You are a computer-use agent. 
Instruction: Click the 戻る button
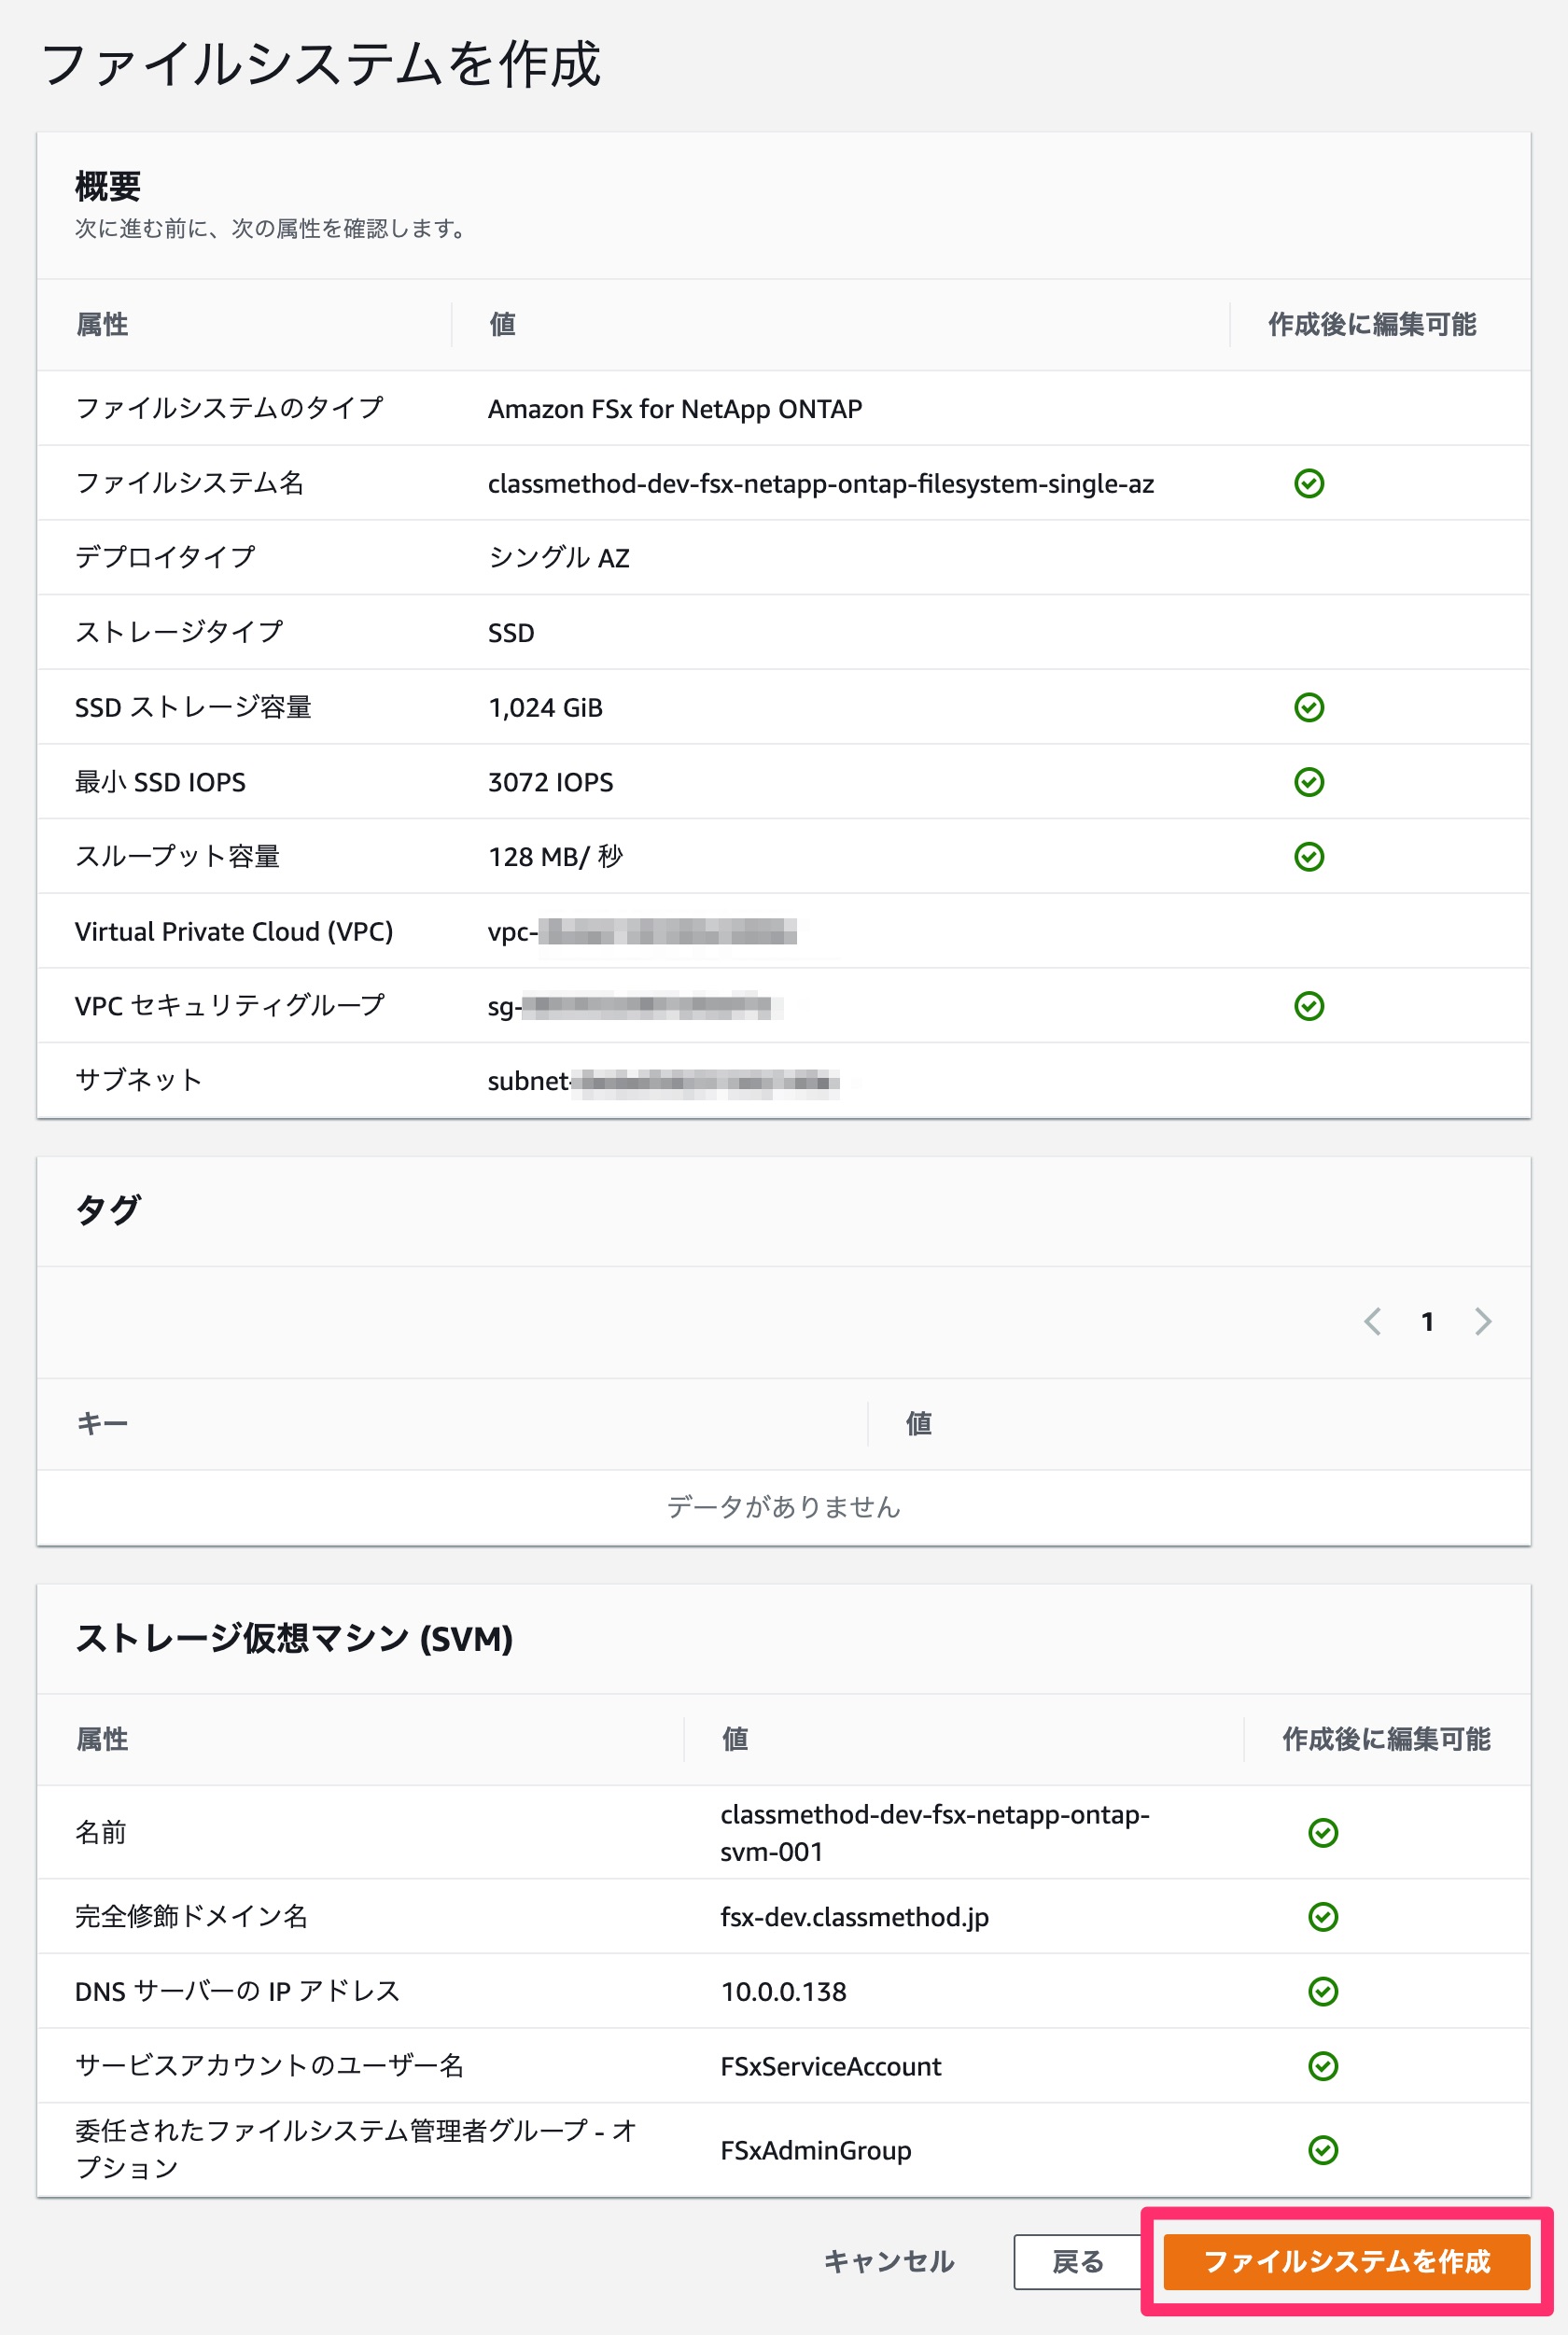(x=1077, y=2260)
